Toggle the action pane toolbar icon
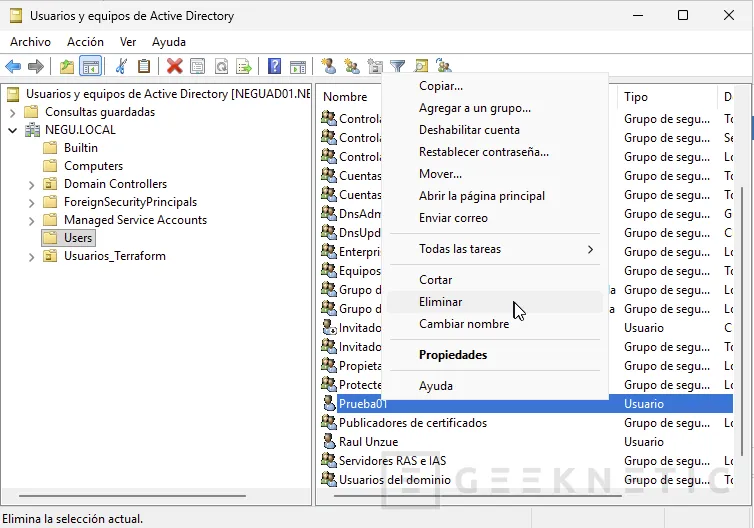This screenshot has width=754, height=528. point(298,66)
